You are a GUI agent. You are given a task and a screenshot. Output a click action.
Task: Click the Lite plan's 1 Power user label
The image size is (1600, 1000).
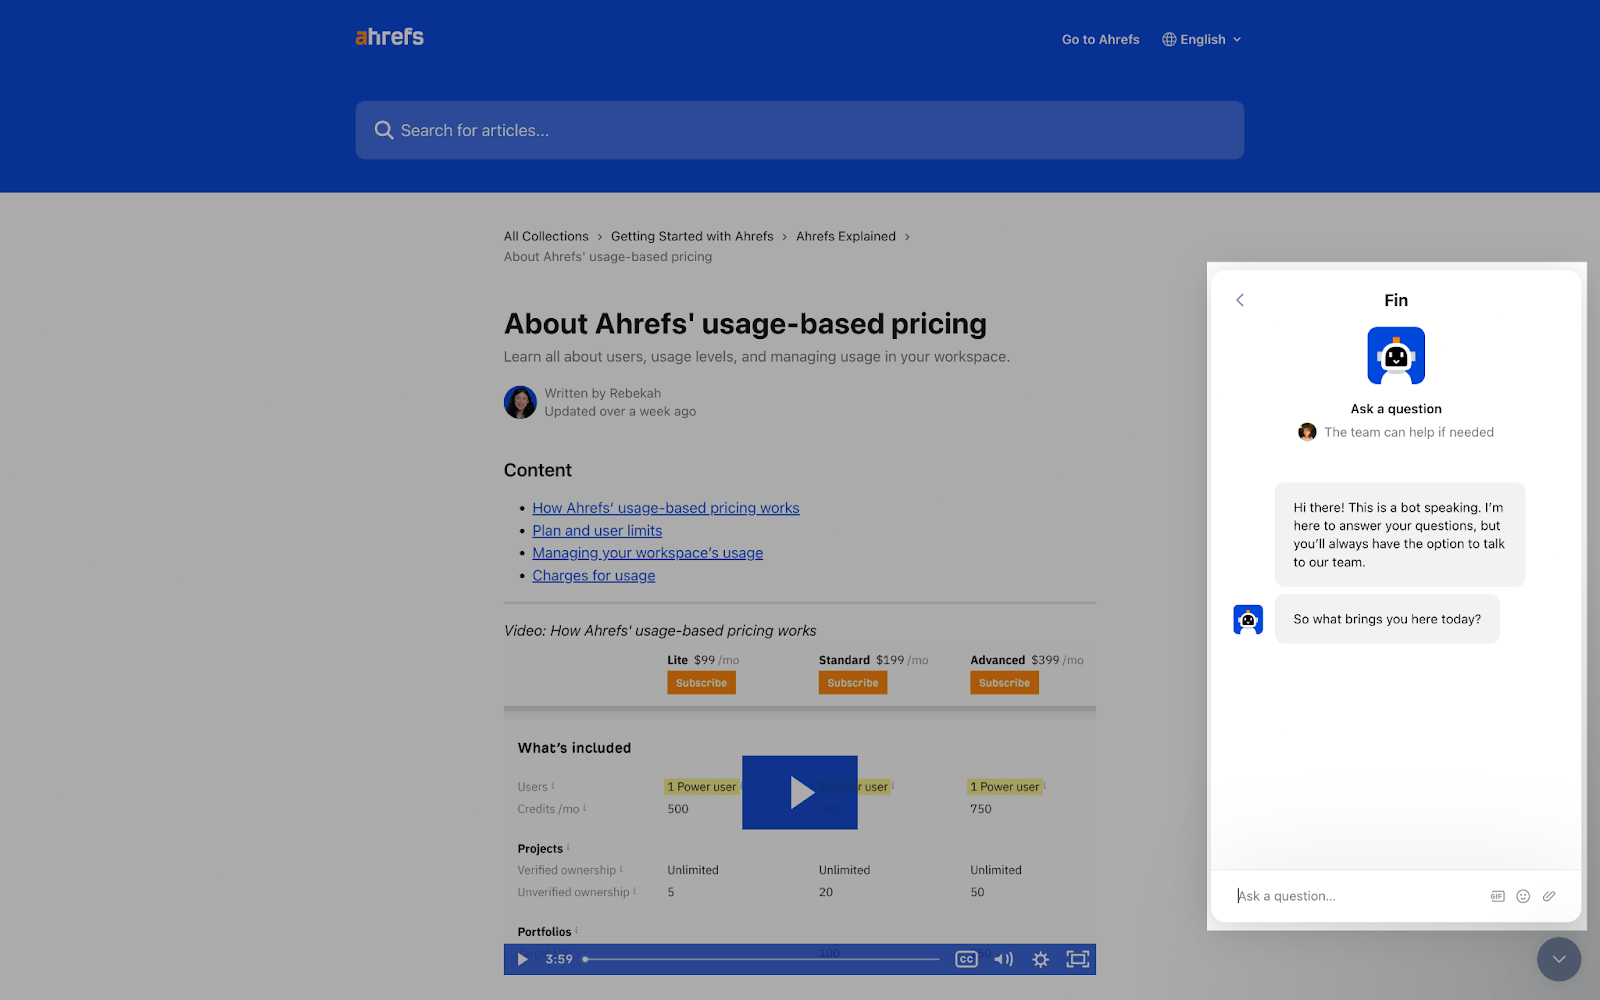point(702,787)
